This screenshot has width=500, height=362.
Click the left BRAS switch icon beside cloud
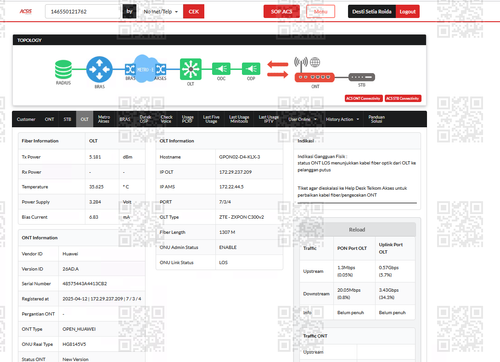(130, 69)
